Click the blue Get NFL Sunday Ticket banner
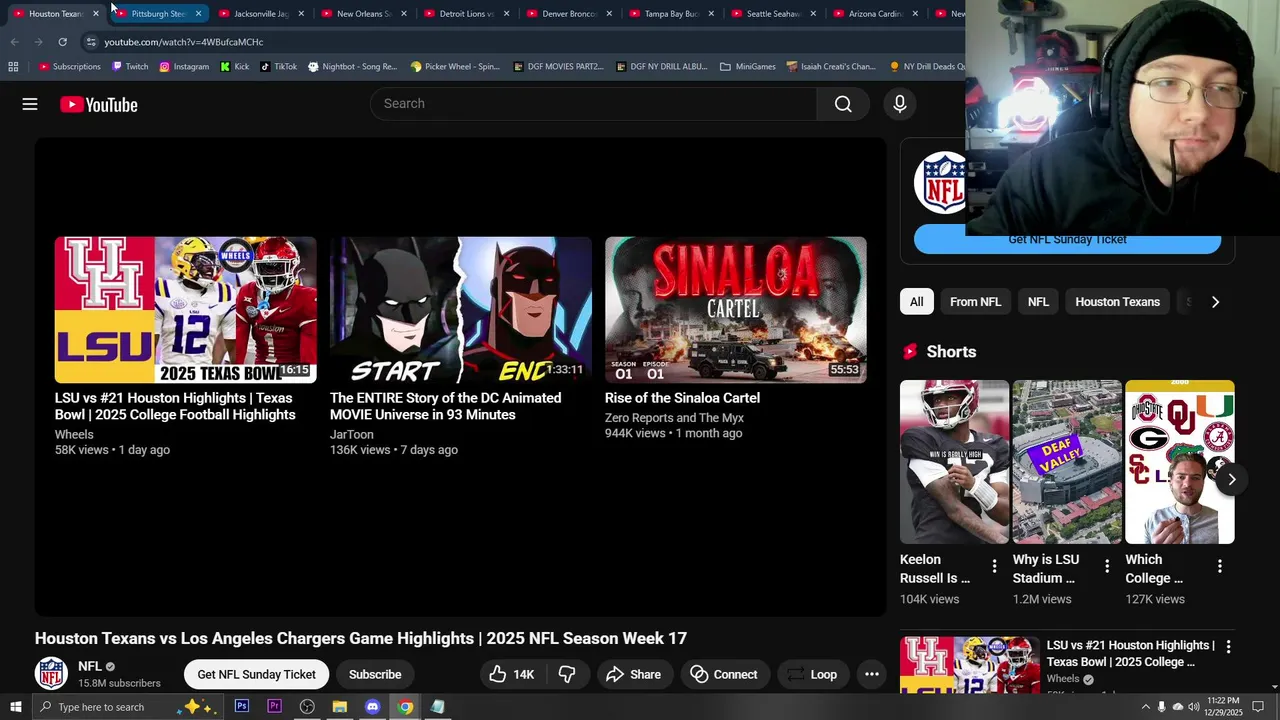 coord(1067,240)
